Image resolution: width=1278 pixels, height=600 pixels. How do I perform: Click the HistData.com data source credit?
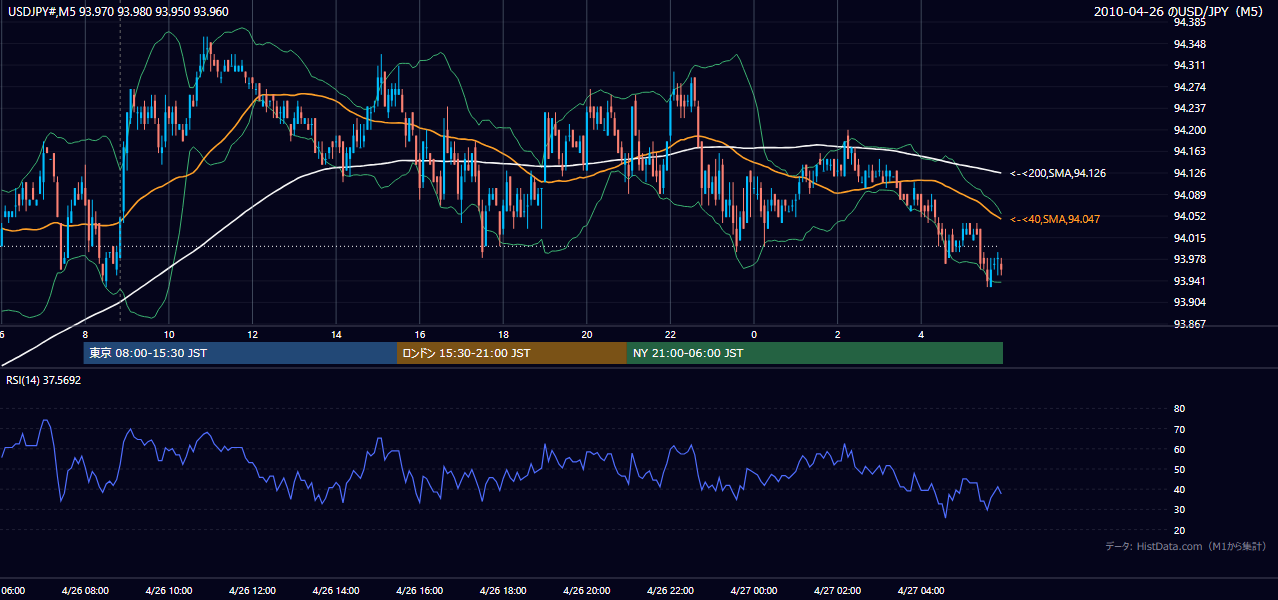(x=1186, y=546)
